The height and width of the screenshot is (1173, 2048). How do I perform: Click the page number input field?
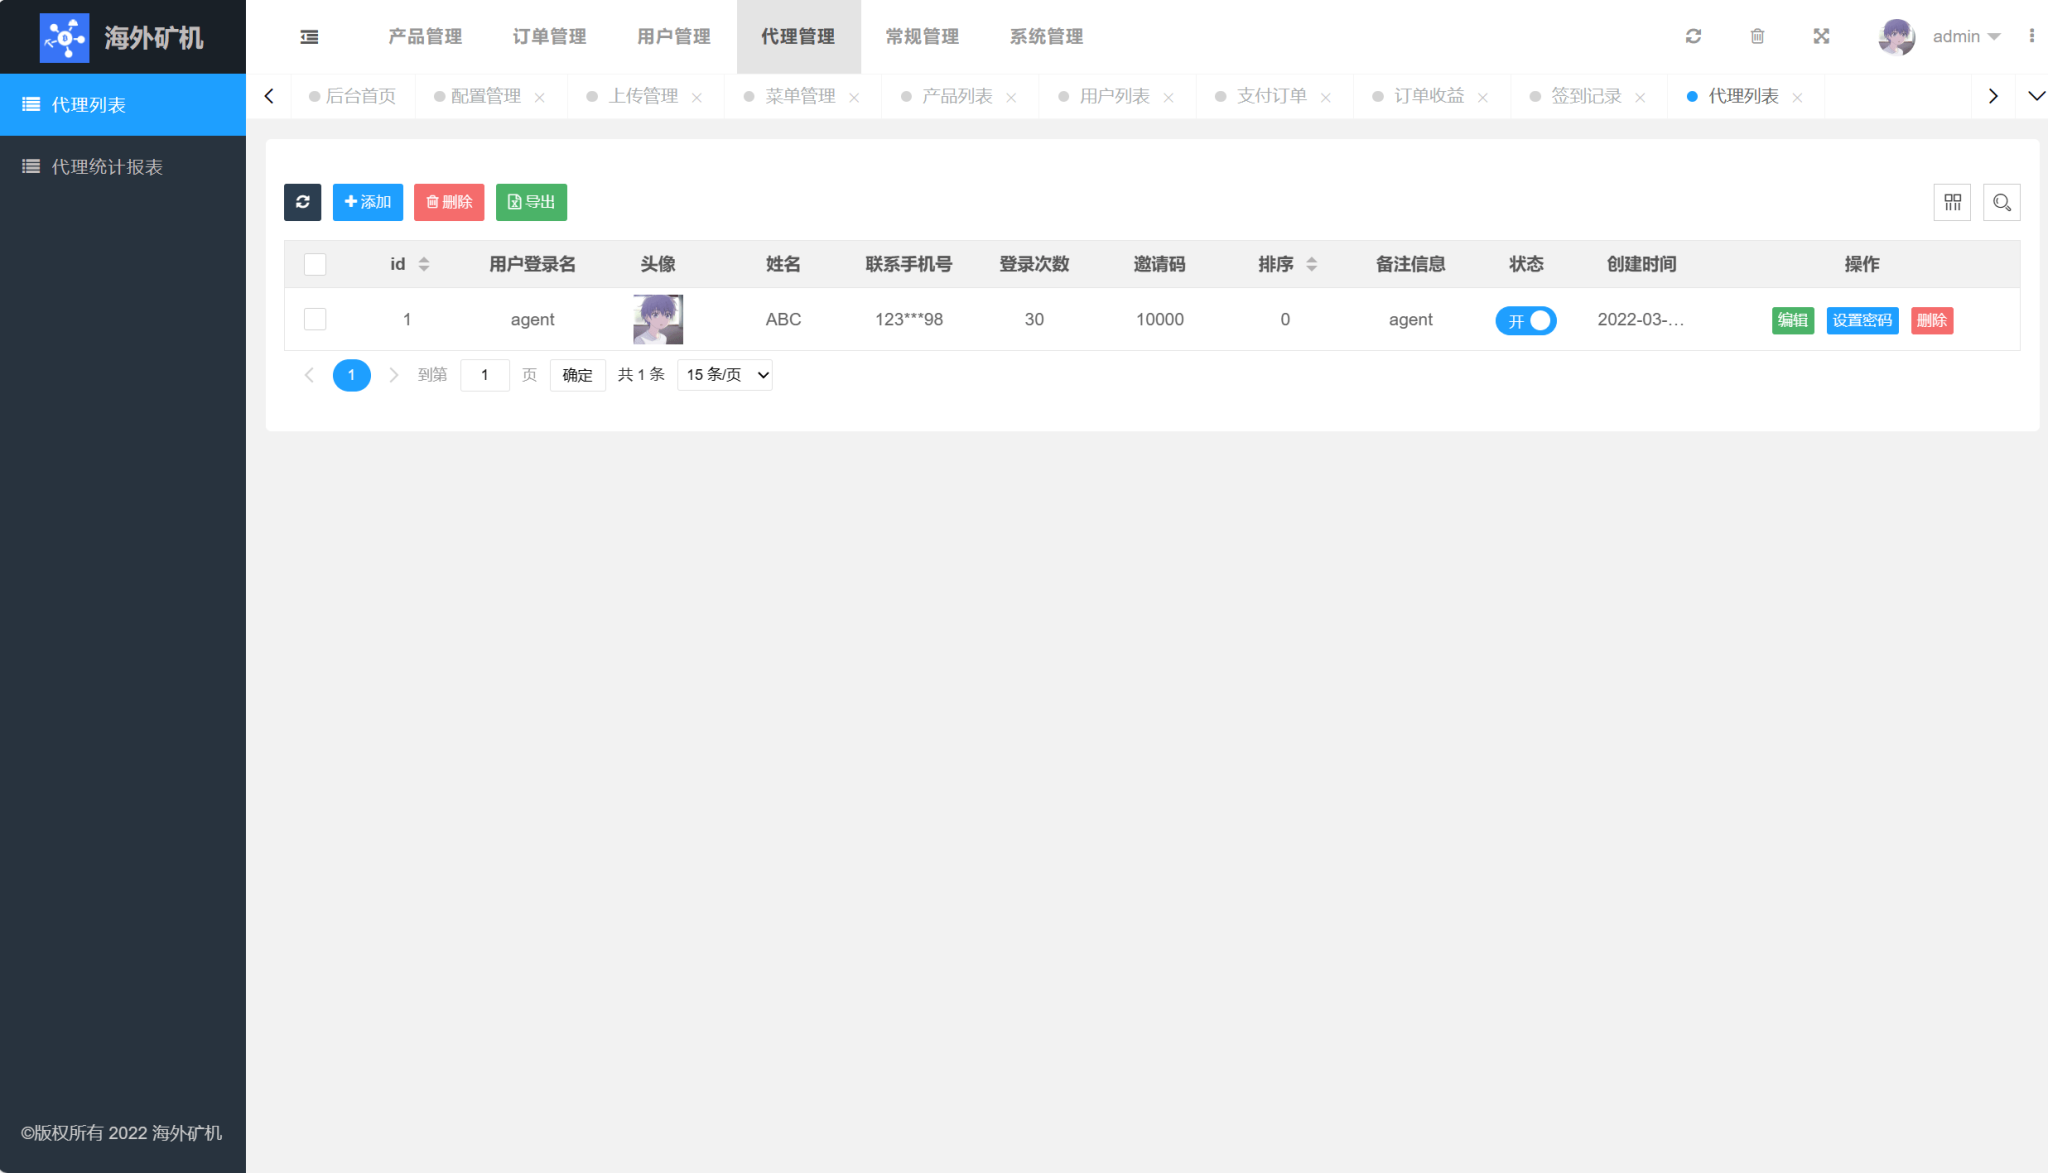coord(485,375)
